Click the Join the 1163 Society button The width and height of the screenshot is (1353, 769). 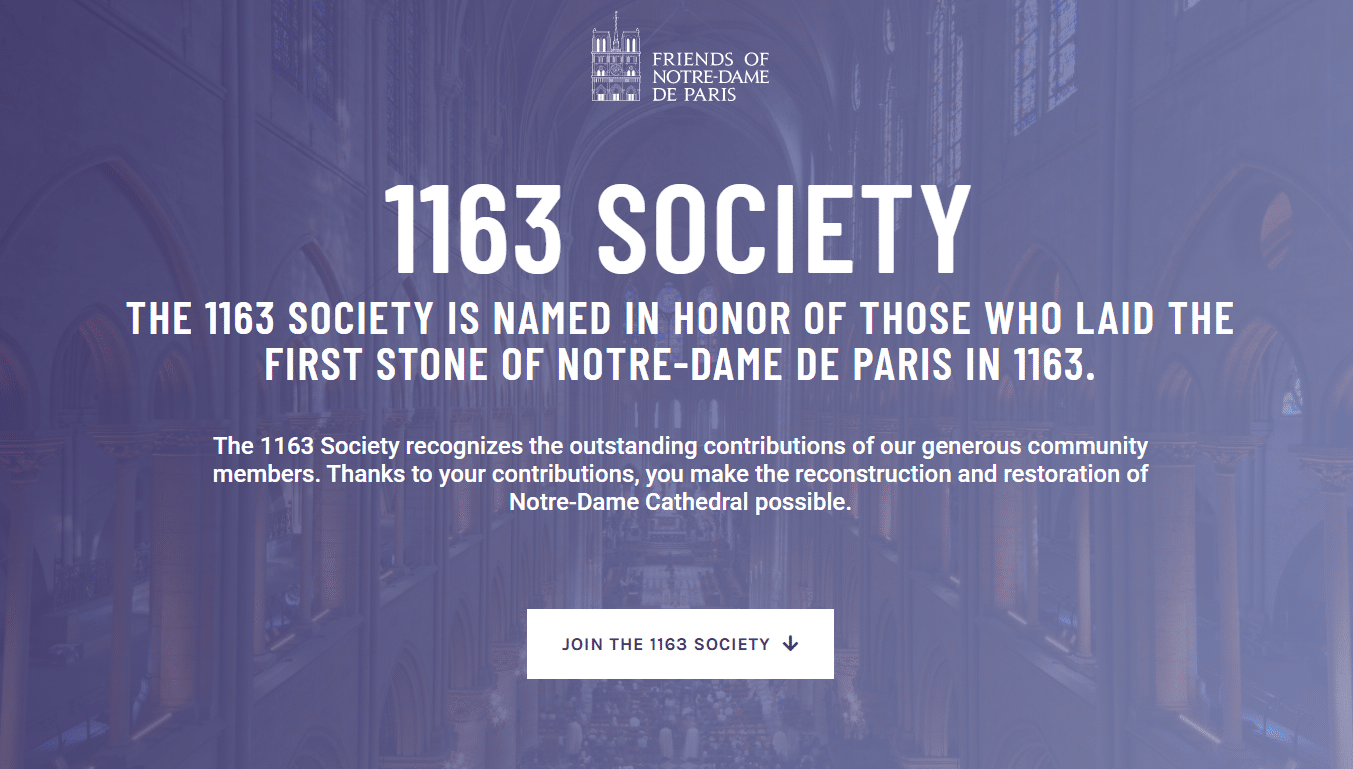(x=680, y=644)
